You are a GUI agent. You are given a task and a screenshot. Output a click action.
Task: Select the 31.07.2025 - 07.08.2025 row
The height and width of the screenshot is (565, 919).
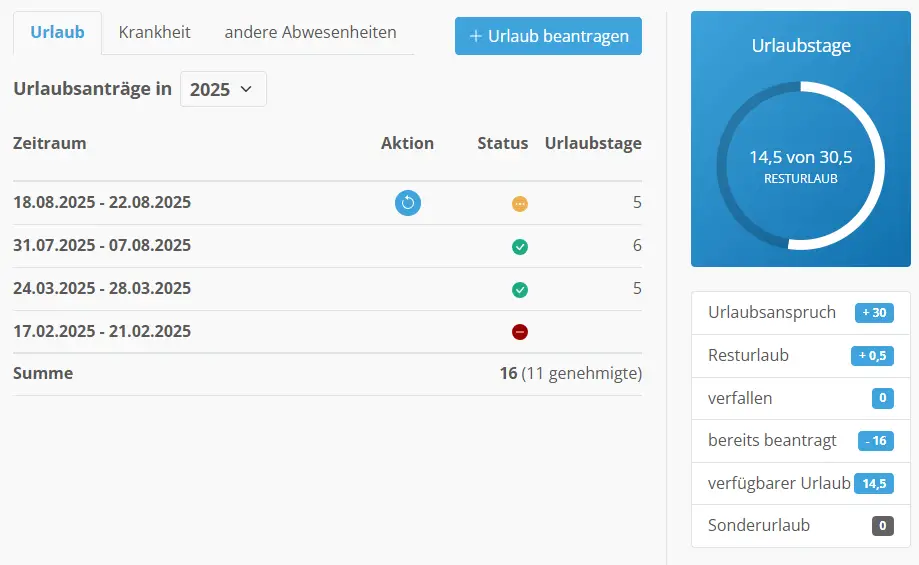(102, 246)
